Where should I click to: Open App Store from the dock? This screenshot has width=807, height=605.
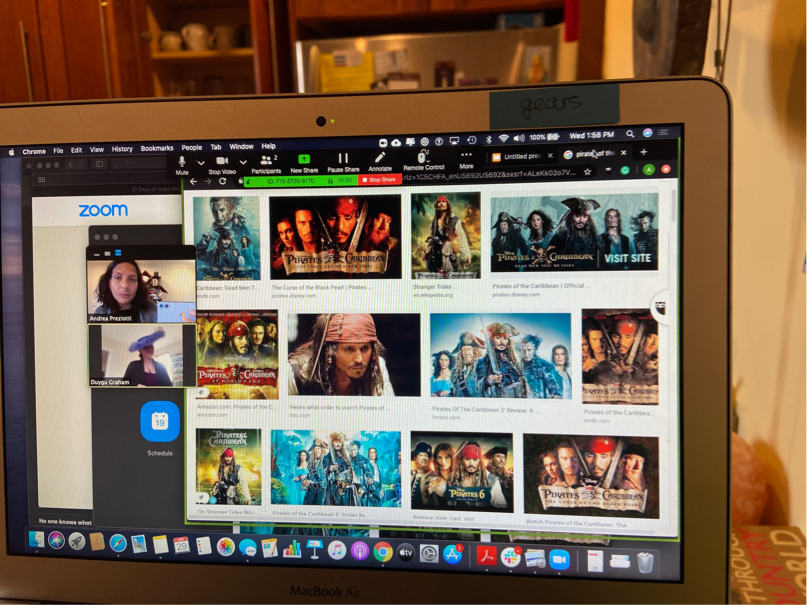pos(452,554)
